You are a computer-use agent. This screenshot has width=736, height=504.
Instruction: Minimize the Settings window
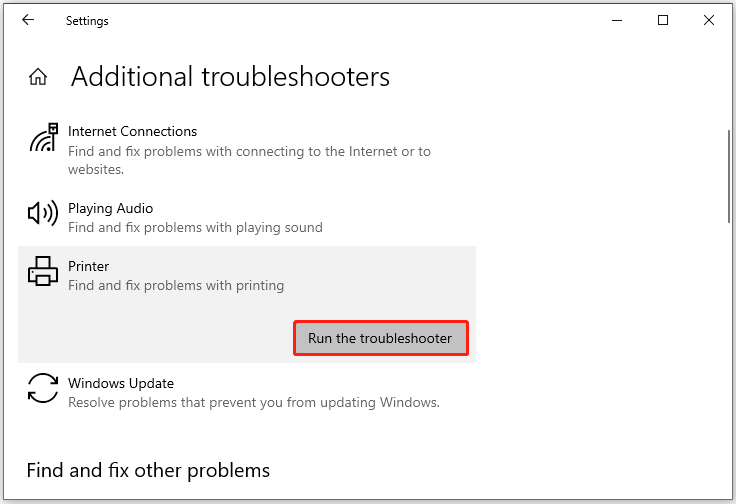click(x=617, y=20)
